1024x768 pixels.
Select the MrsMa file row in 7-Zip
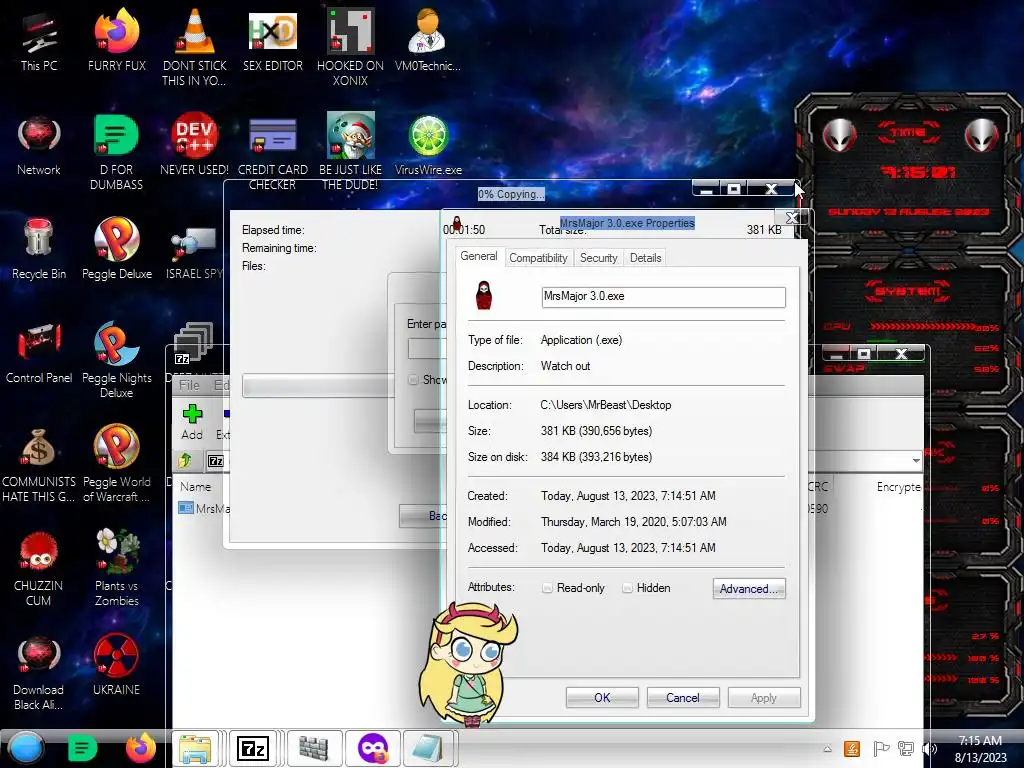pos(204,509)
